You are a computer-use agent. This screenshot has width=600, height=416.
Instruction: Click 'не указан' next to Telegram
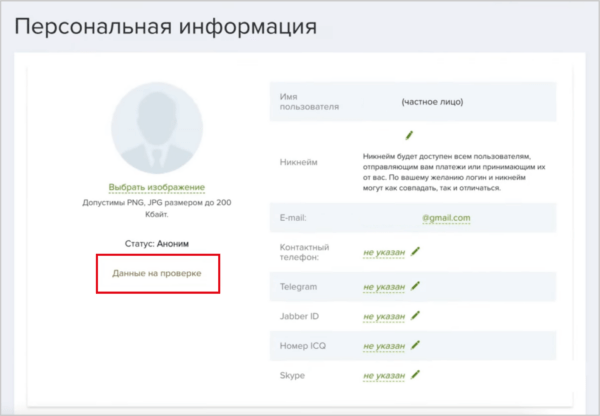click(x=384, y=287)
